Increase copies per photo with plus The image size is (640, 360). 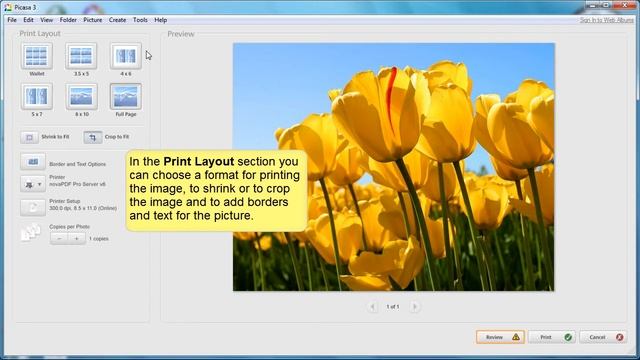click(x=77, y=238)
